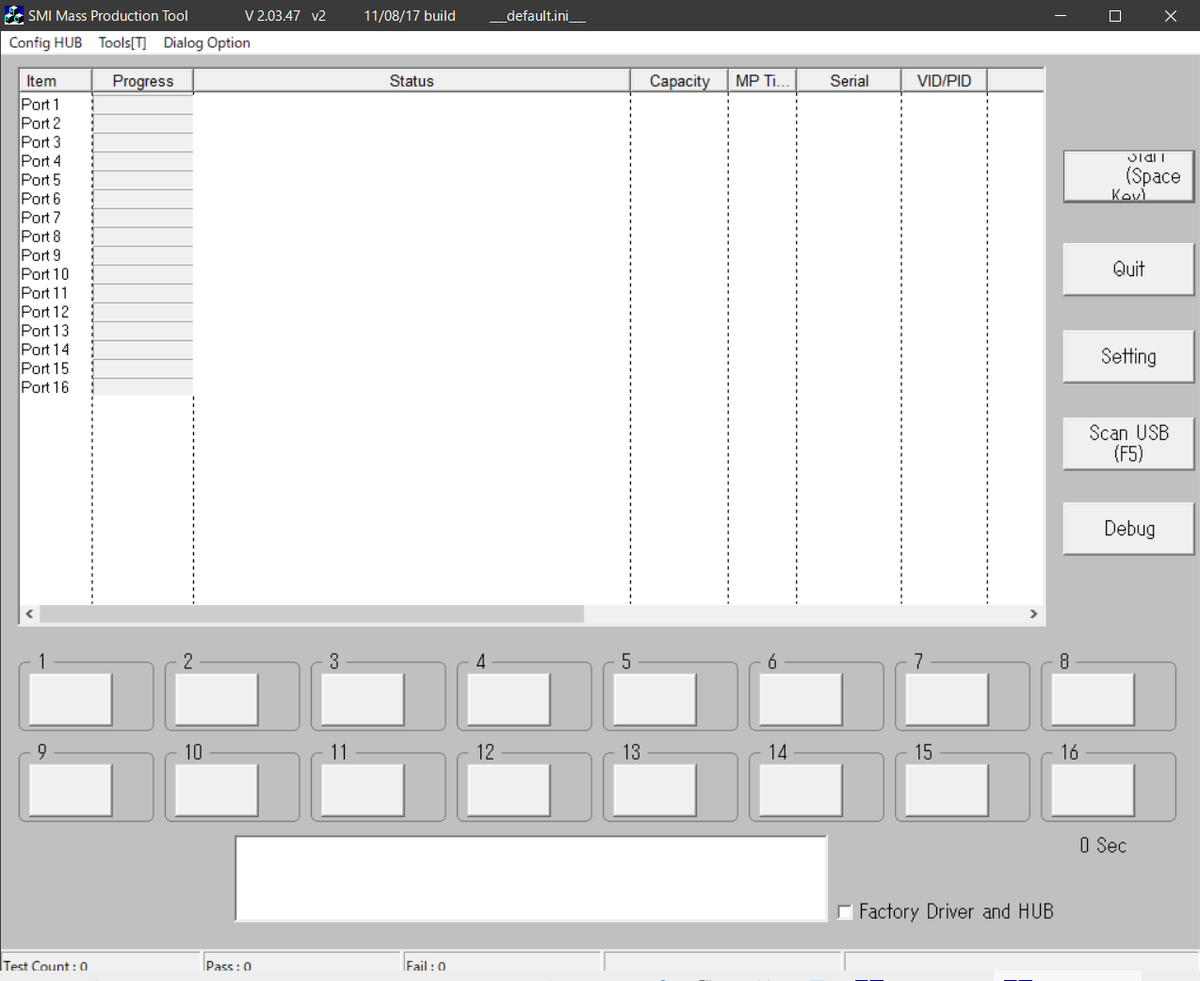Click the port 2 slot button

pyautogui.click(x=216, y=699)
